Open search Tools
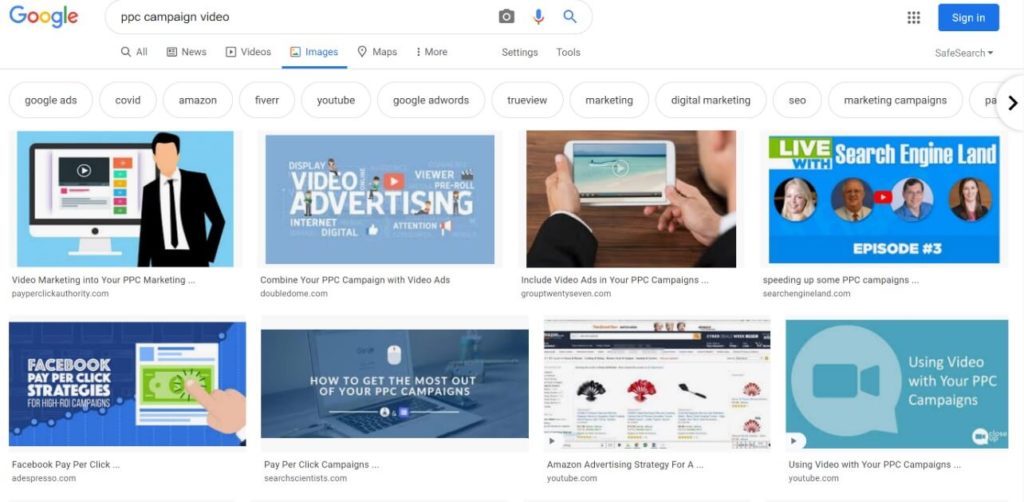 point(568,52)
